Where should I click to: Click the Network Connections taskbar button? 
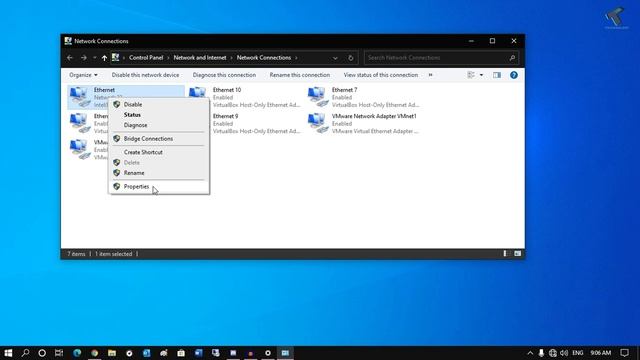coord(285,353)
